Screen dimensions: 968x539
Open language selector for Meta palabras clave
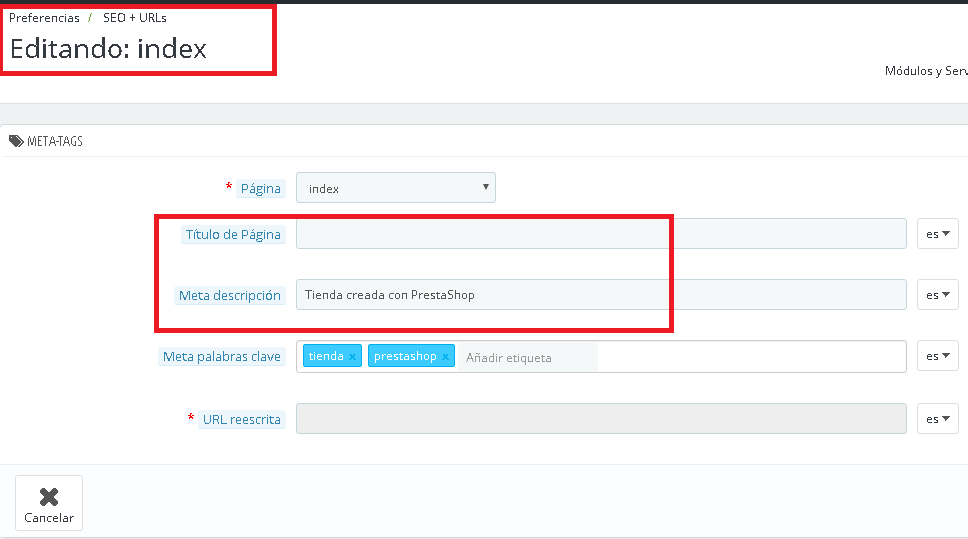point(937,356)
